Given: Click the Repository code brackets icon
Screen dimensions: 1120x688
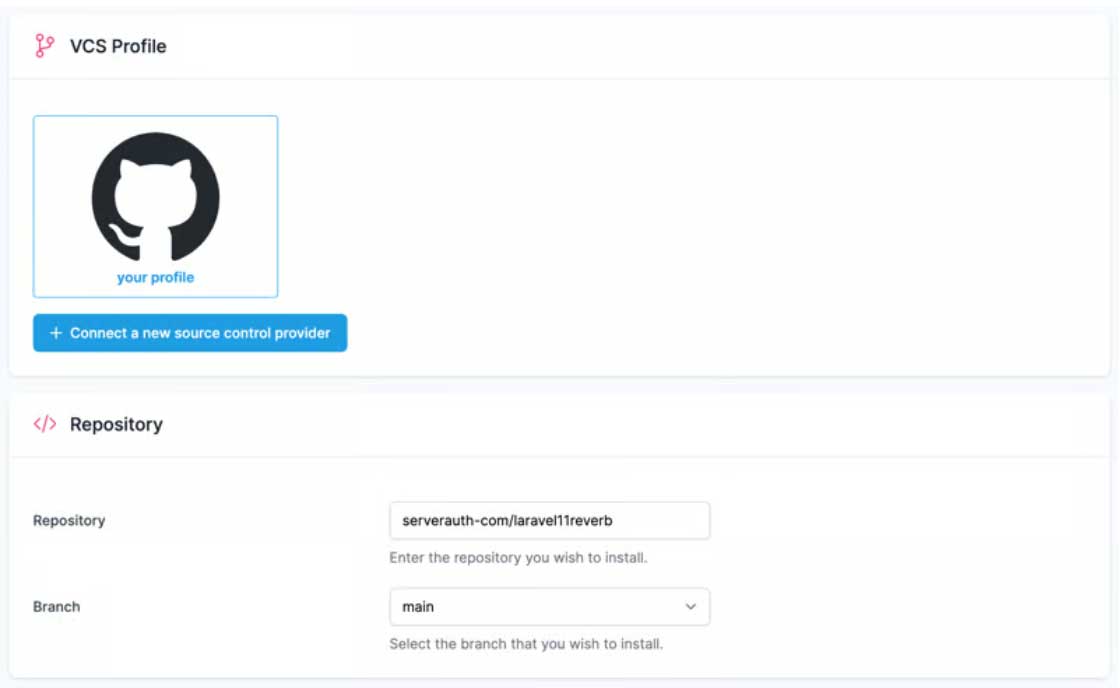Looking at the screenshot, I should 44,424.
